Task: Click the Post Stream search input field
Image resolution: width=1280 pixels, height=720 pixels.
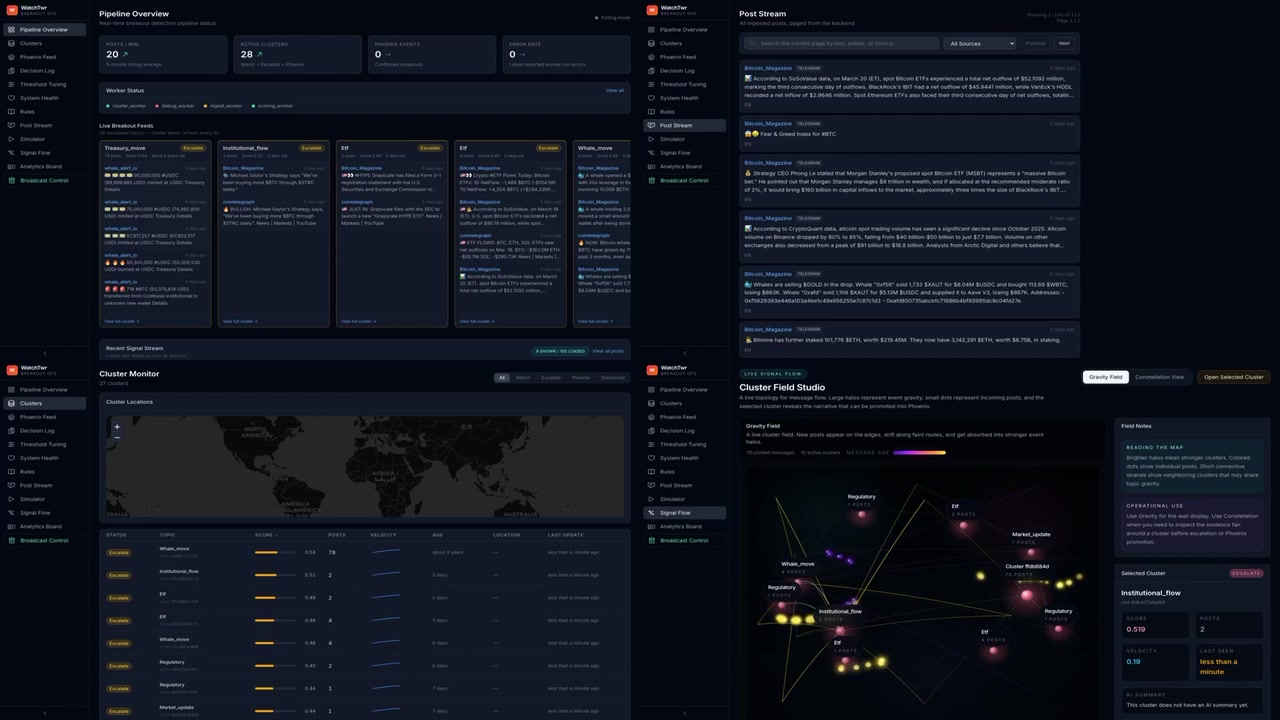Action: click(x=841, y=44)
